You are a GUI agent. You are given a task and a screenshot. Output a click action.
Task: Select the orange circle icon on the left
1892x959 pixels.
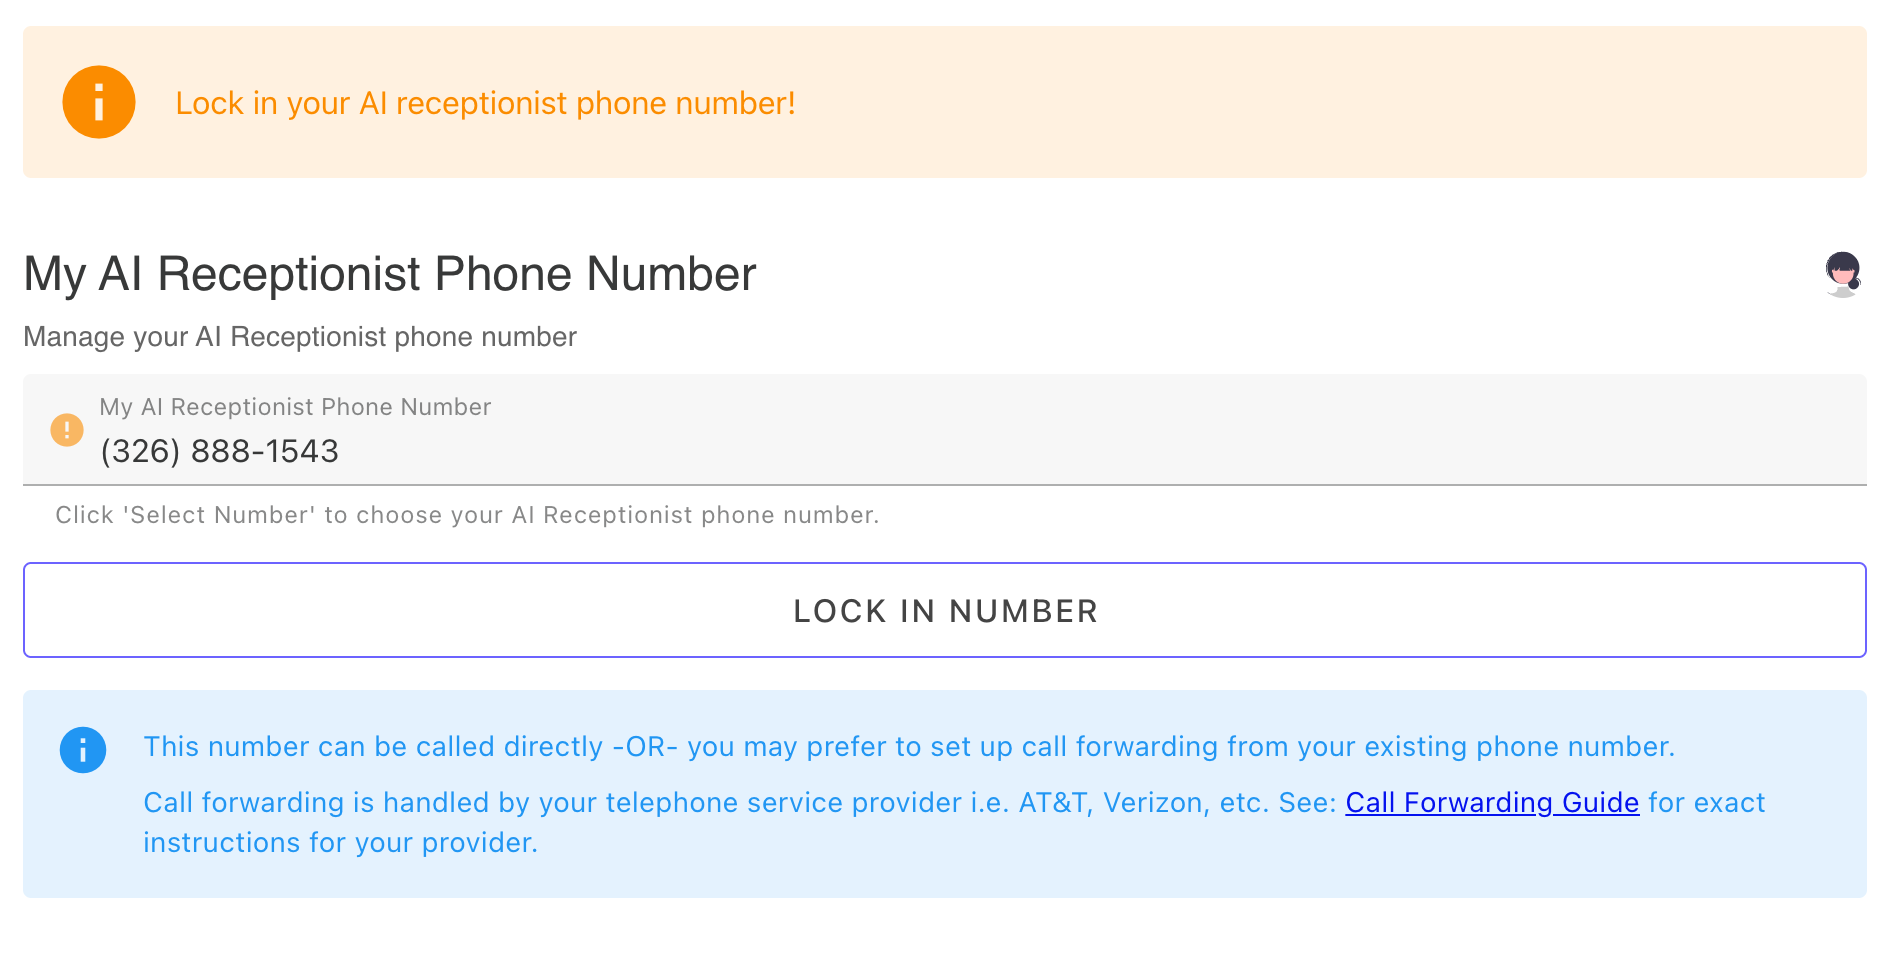pyautogui.click(x=98, y=101)
